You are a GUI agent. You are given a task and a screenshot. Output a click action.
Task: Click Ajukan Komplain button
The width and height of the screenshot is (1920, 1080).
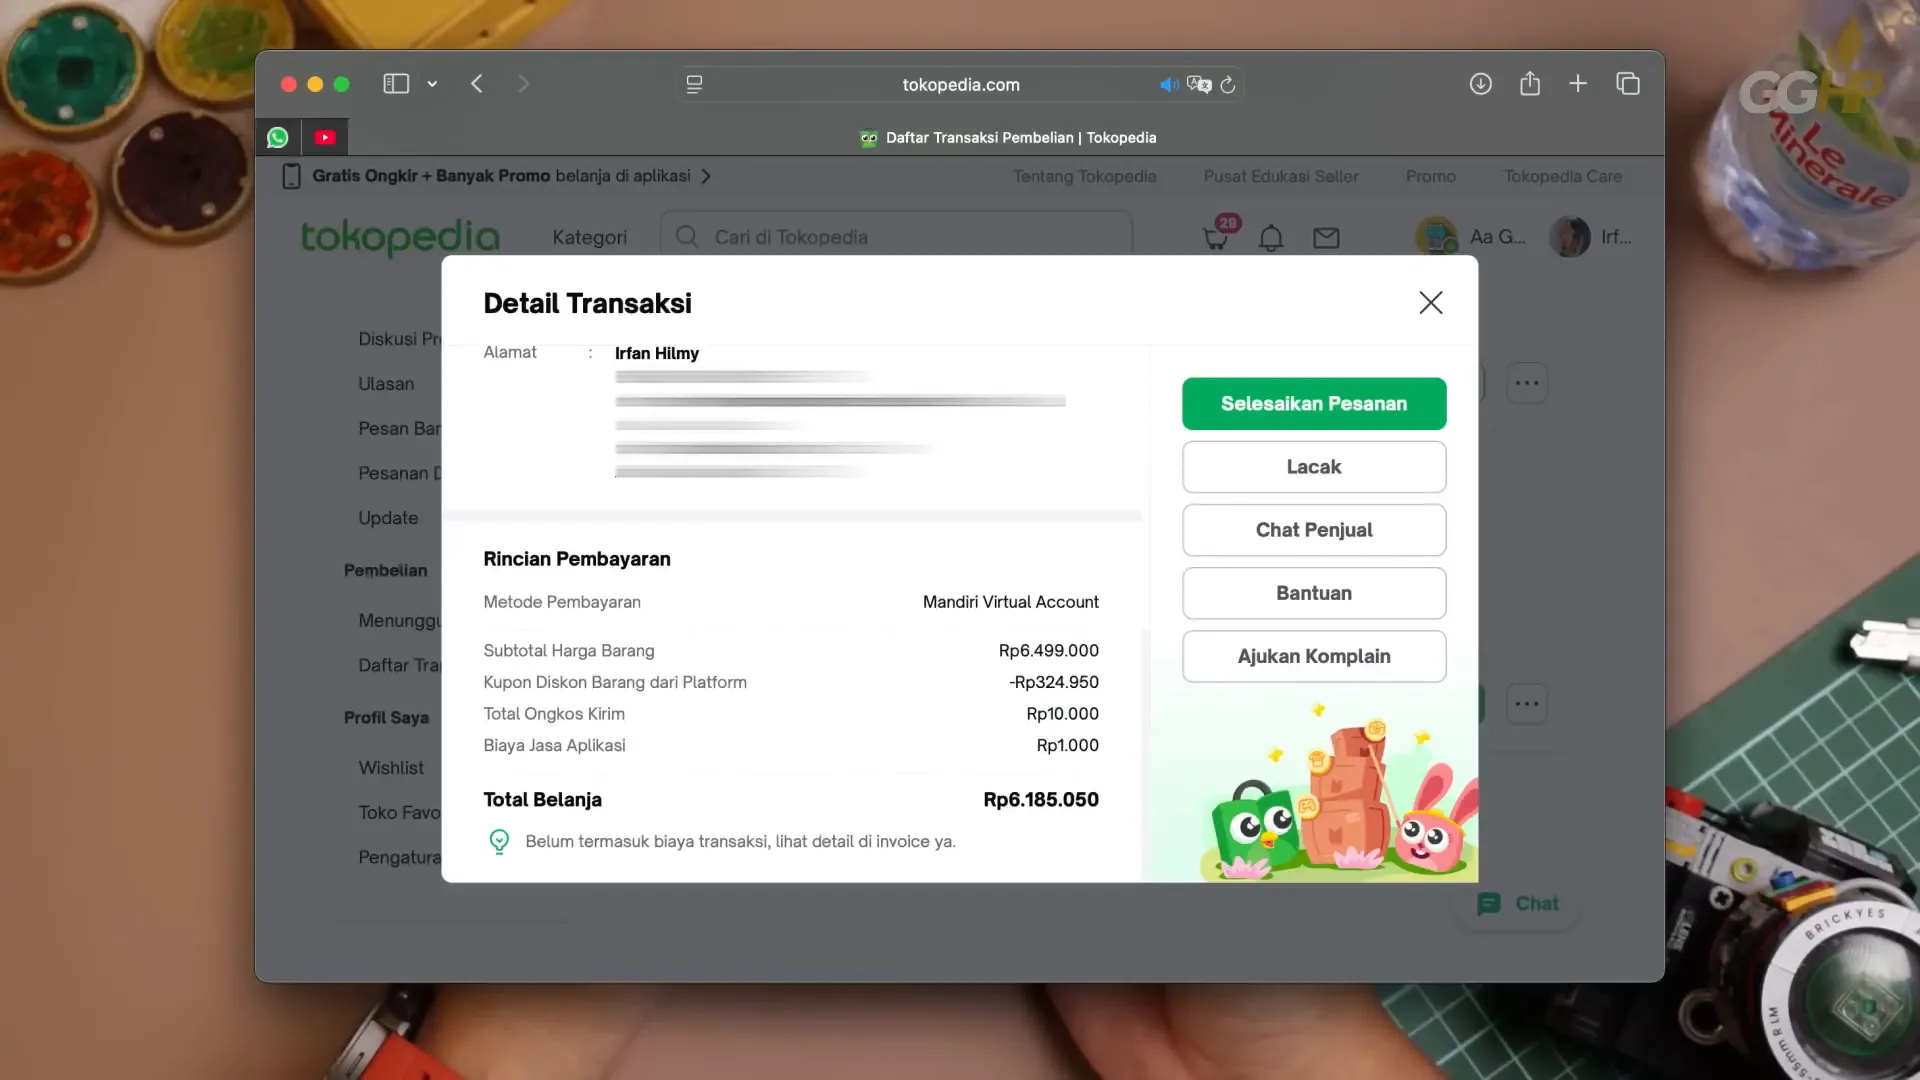coord(1314,656)
